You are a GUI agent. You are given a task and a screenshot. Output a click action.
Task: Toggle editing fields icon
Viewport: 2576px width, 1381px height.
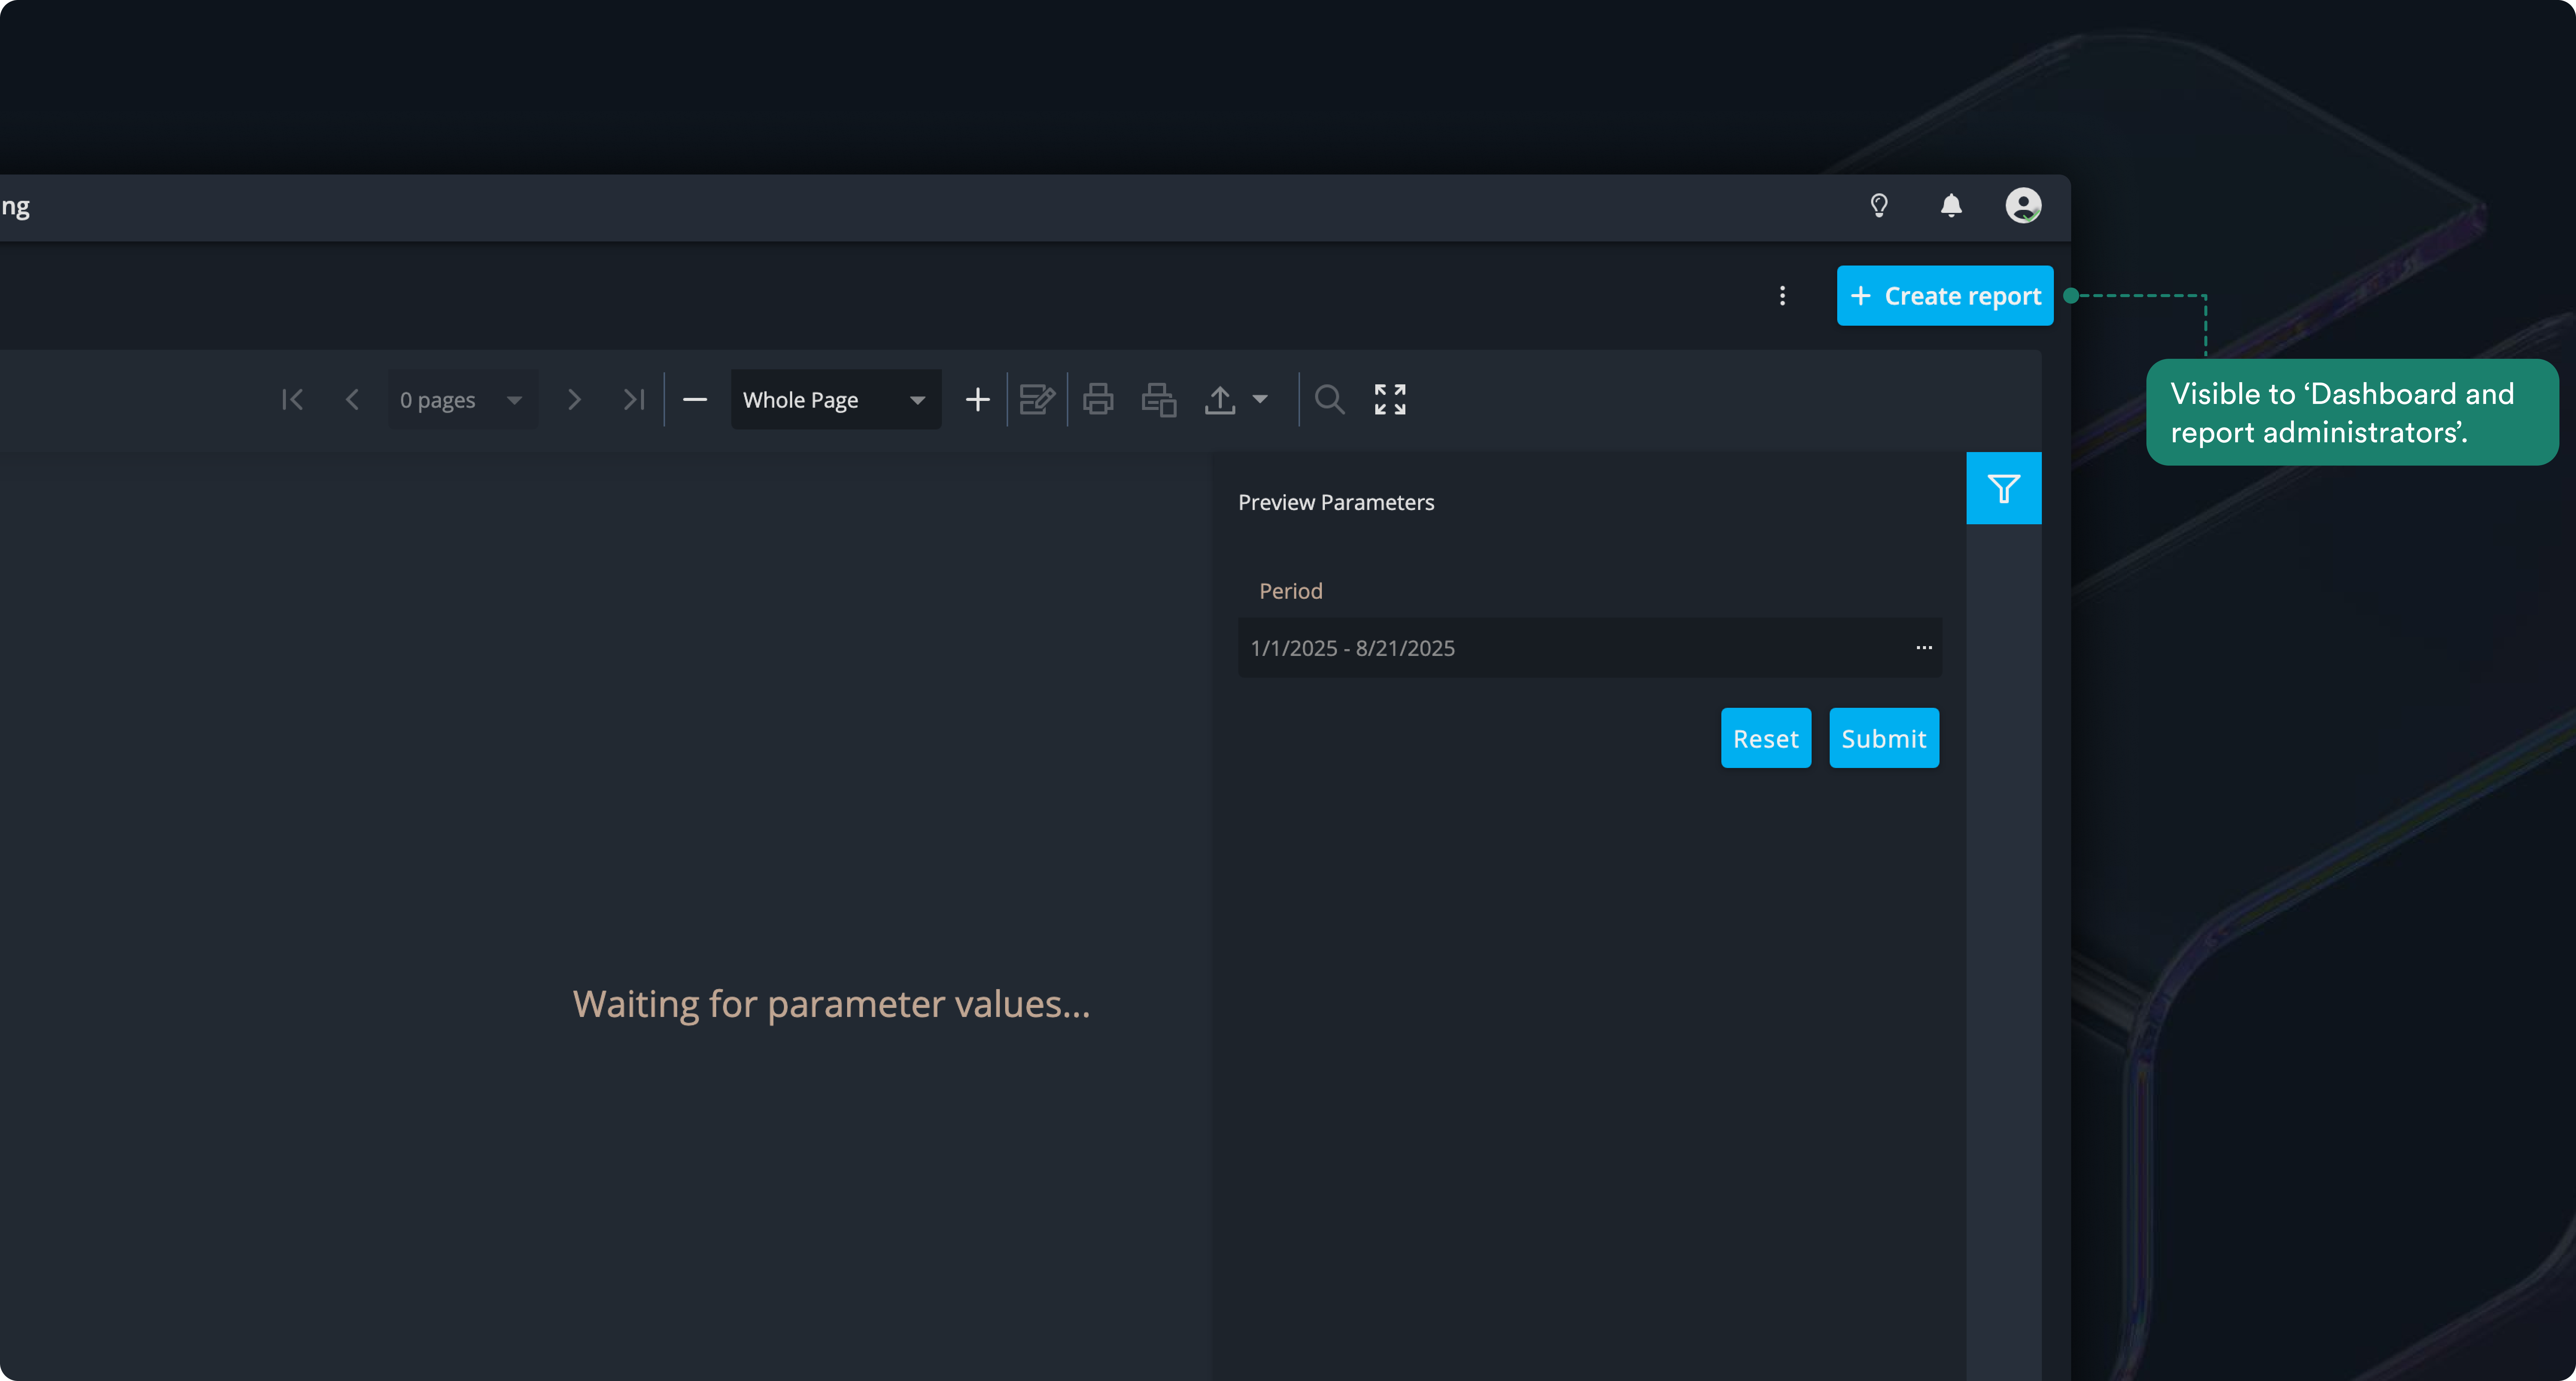[x=1037, y=400]
